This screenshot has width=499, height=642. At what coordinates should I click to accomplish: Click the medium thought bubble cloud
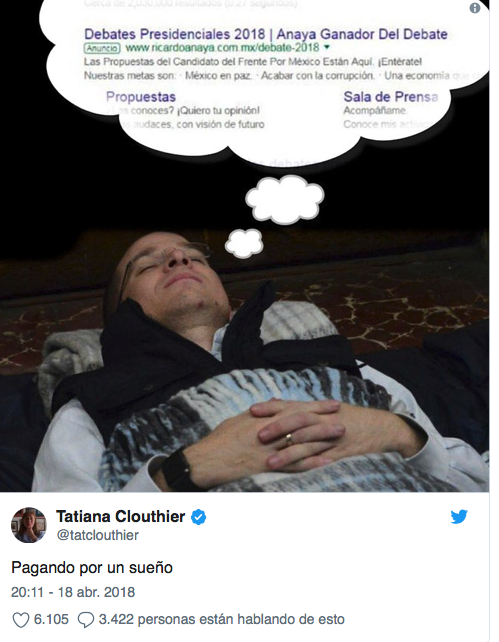285,199
